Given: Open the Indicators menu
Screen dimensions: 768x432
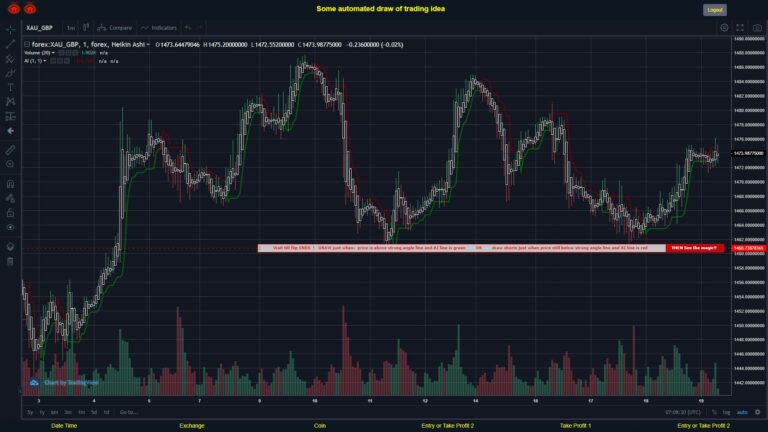Looking at the screenshot, I should tap(159, 27).
